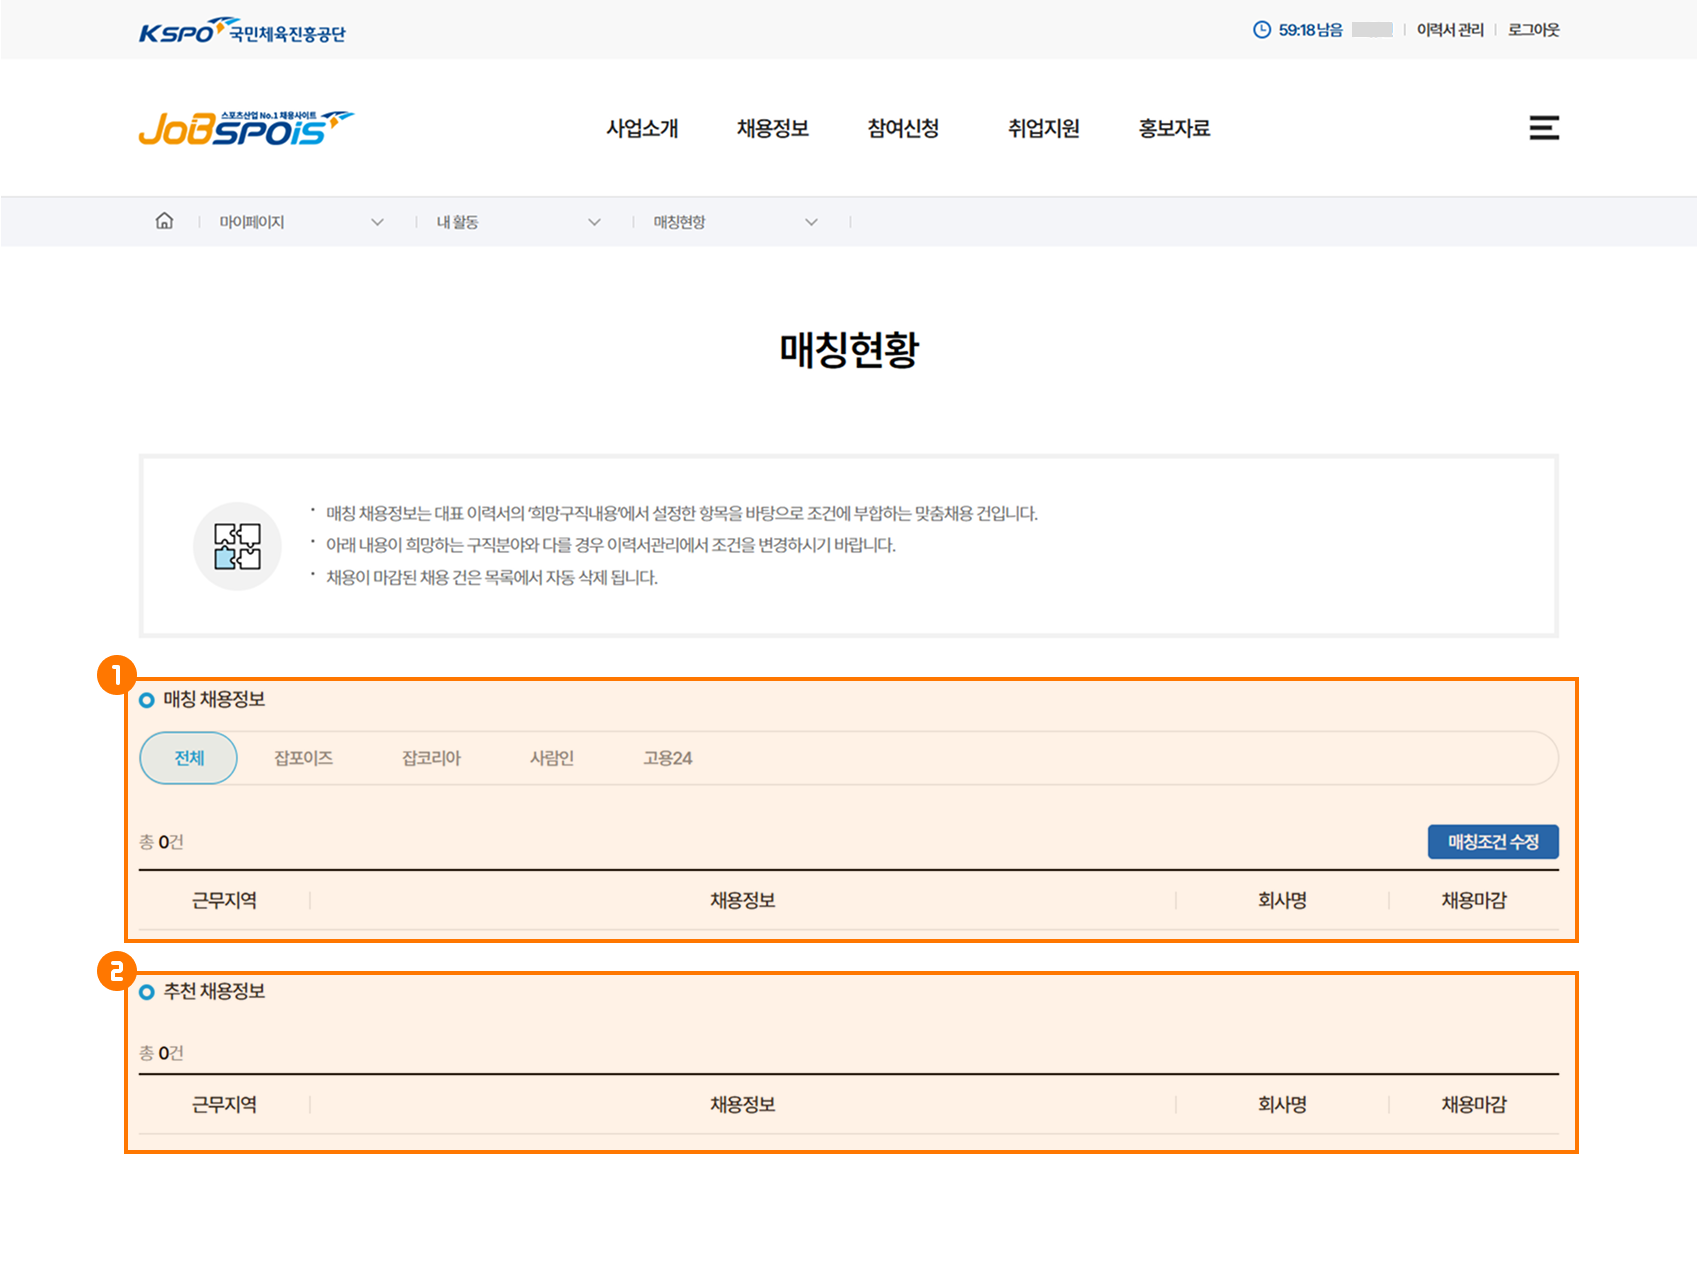Open the 홍보자료 menu
The image size is (1698, 1284).
[x=1174, y=128]
